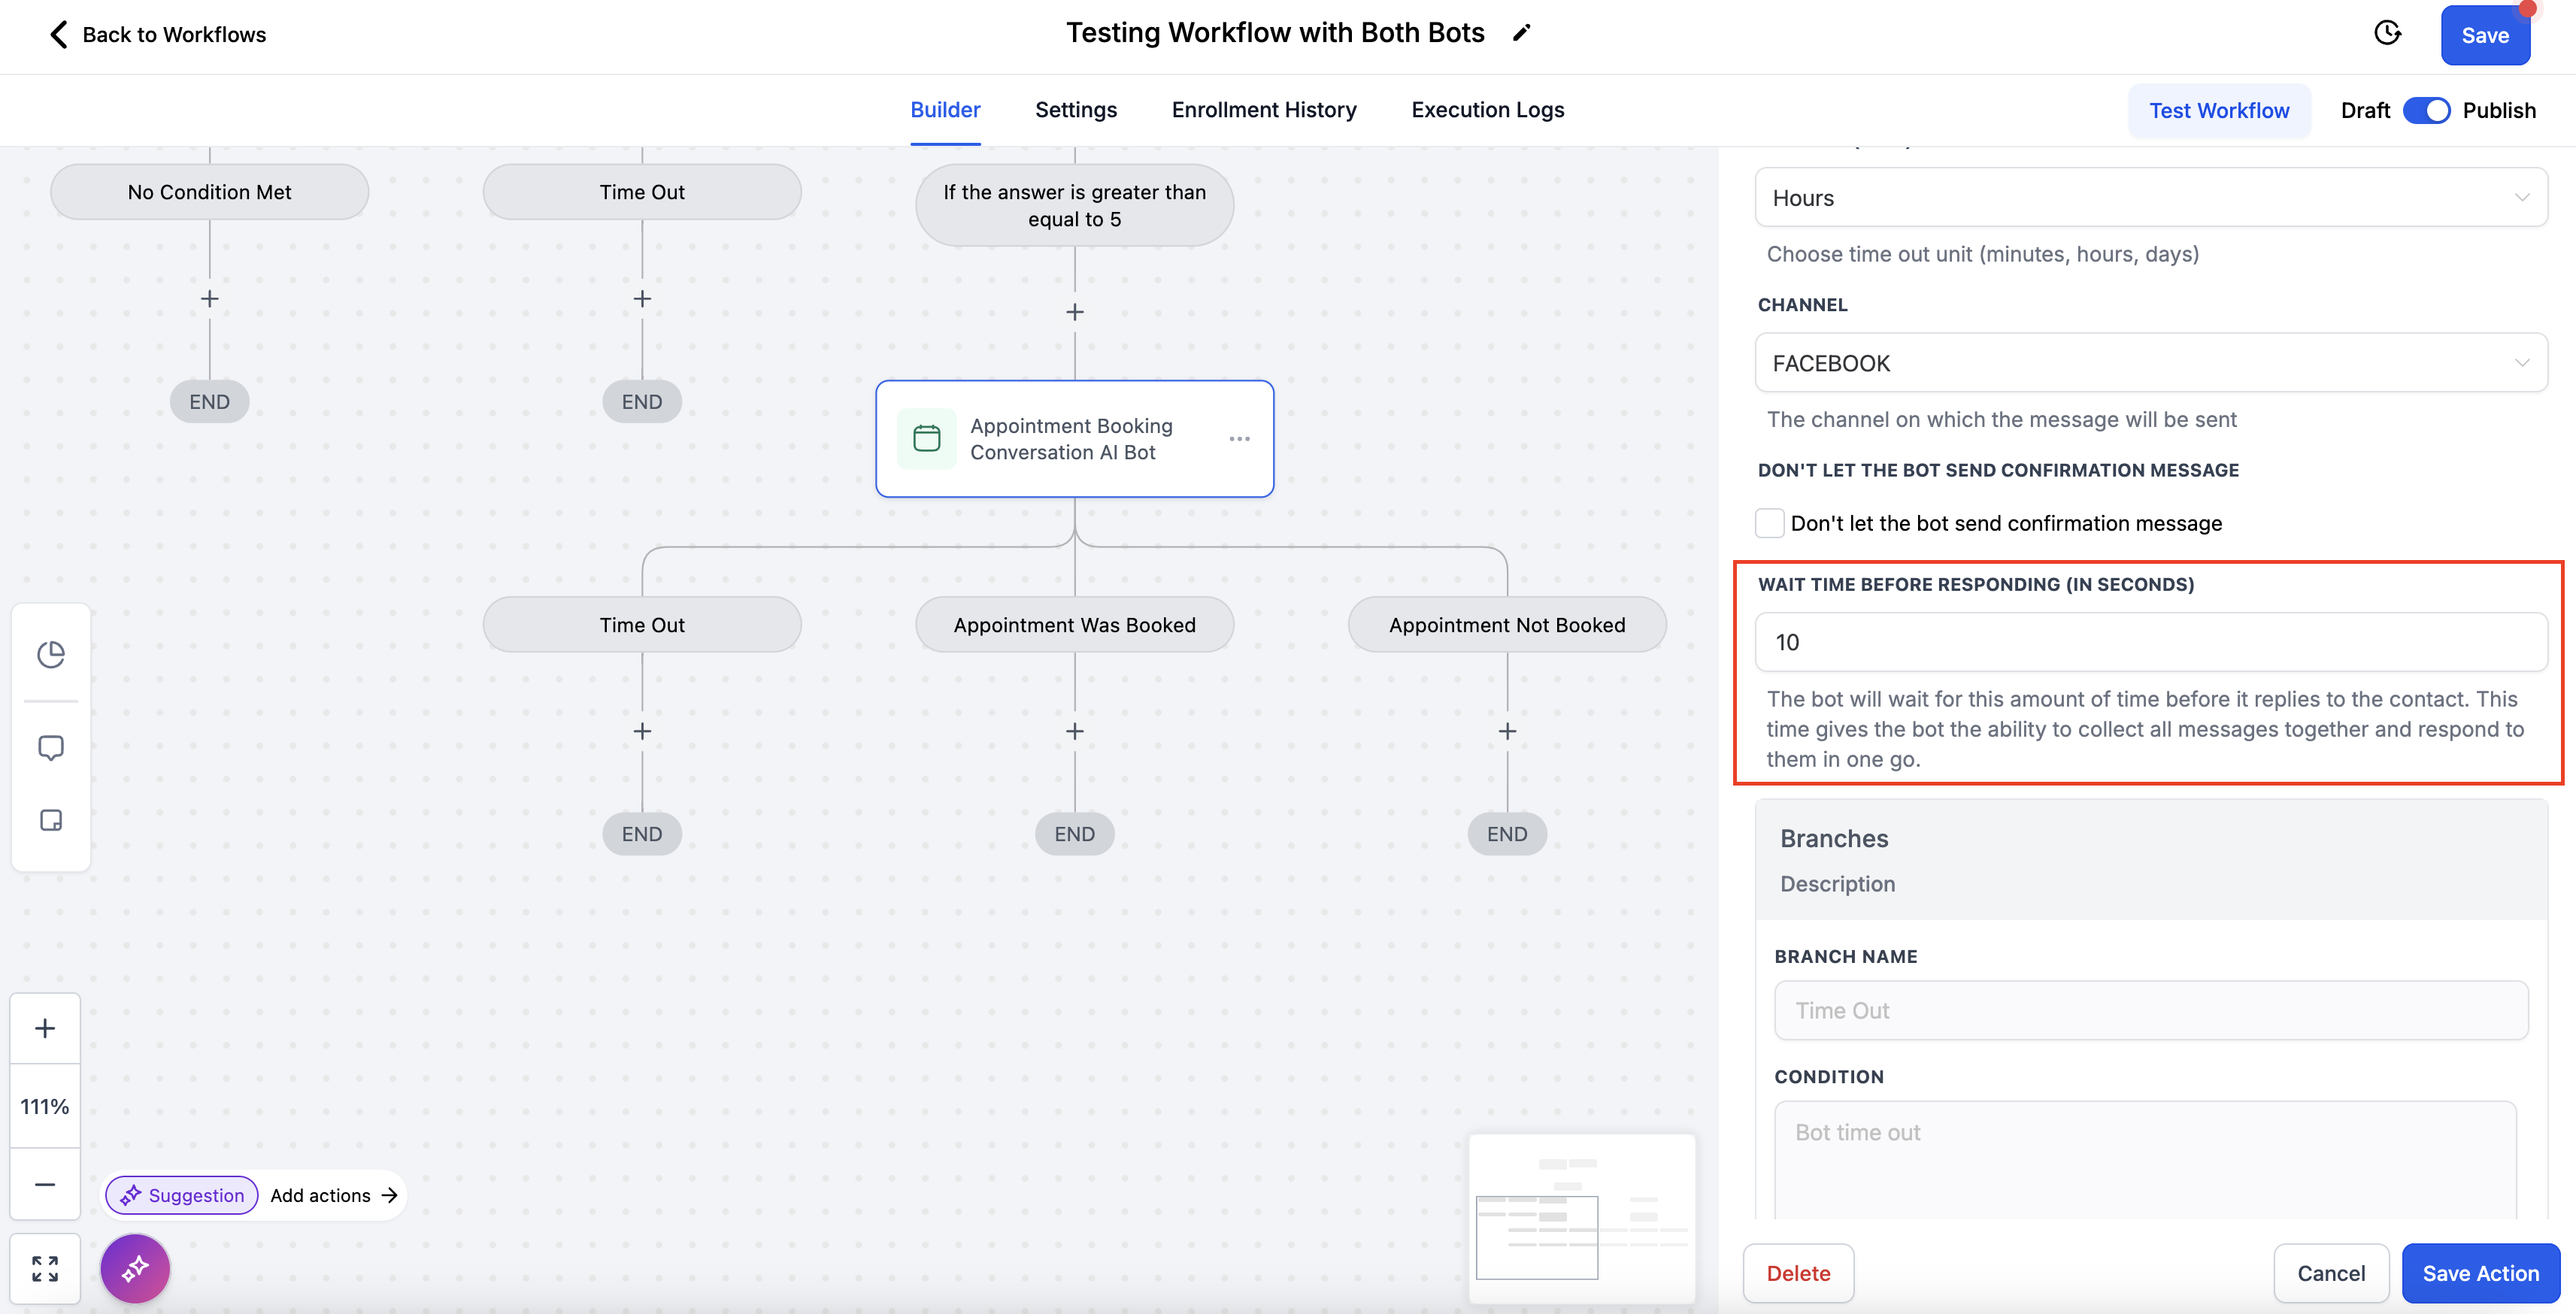Toggle fullscreen canvas view
The height and width of the screenshot is (1314, 2576).
tap(45, 1268)
